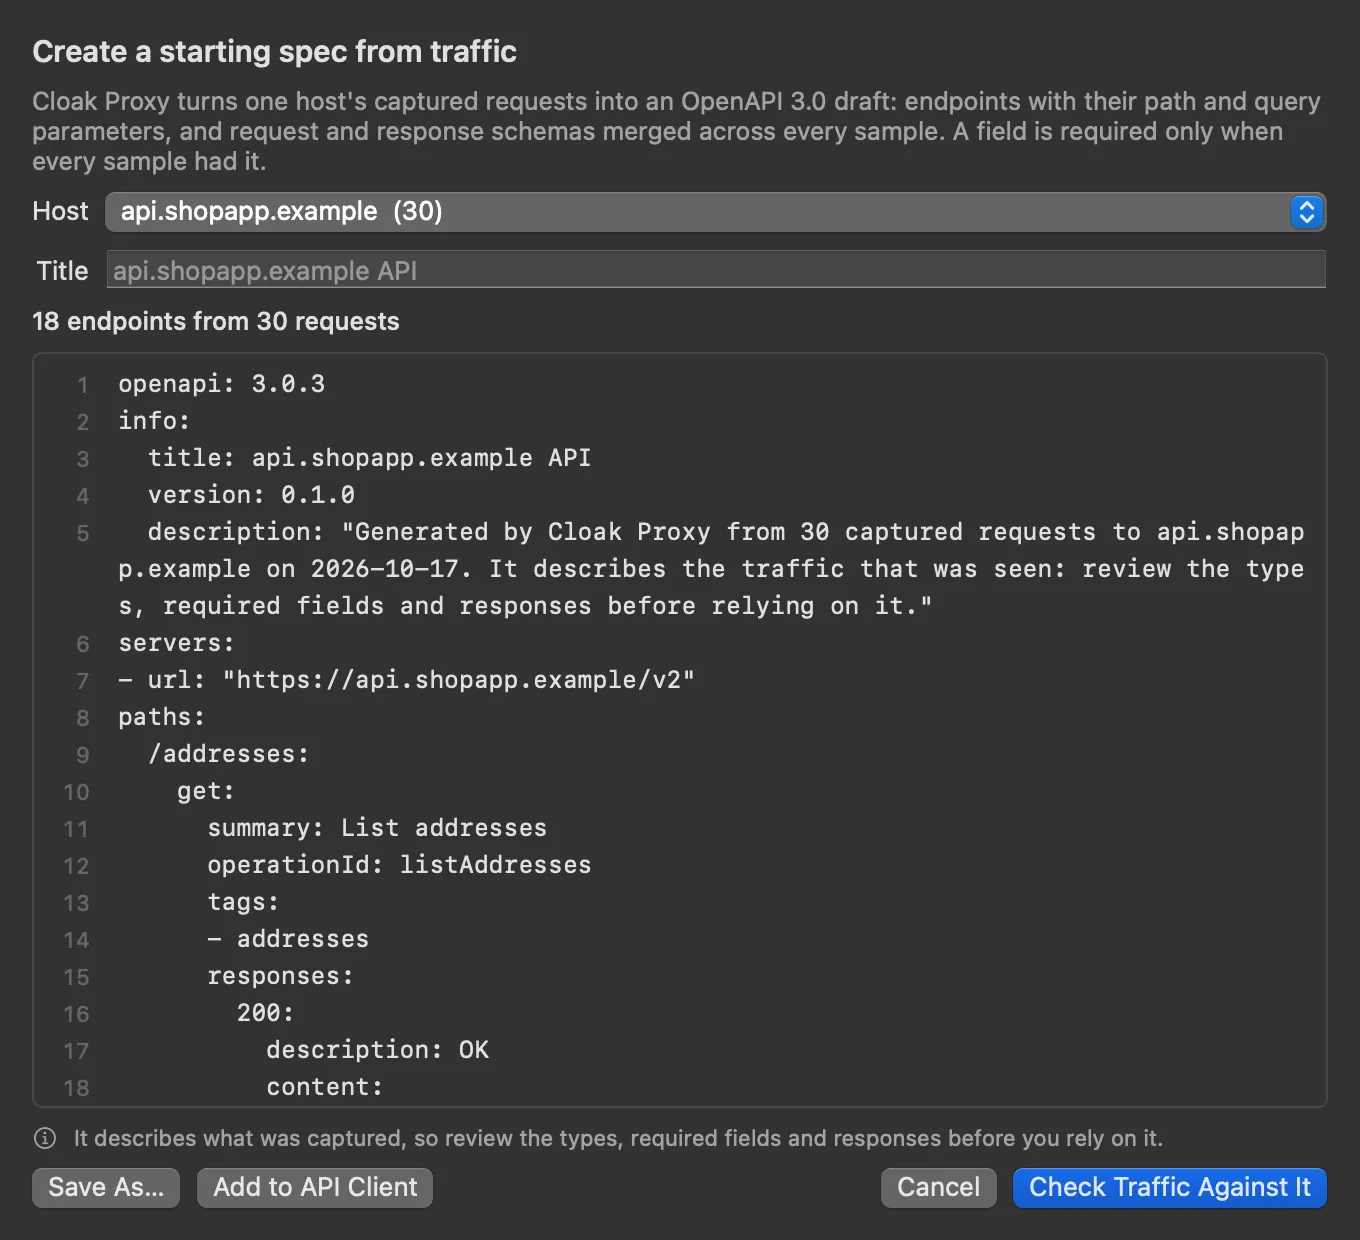
Task: Click the '200:' response line
Action: [266, 1013]
